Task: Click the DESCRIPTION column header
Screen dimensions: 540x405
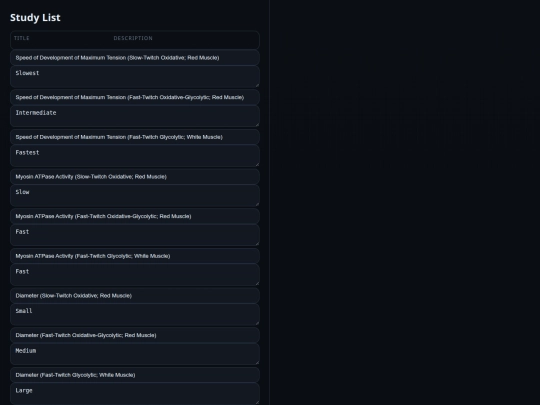Action: point(133,38)
